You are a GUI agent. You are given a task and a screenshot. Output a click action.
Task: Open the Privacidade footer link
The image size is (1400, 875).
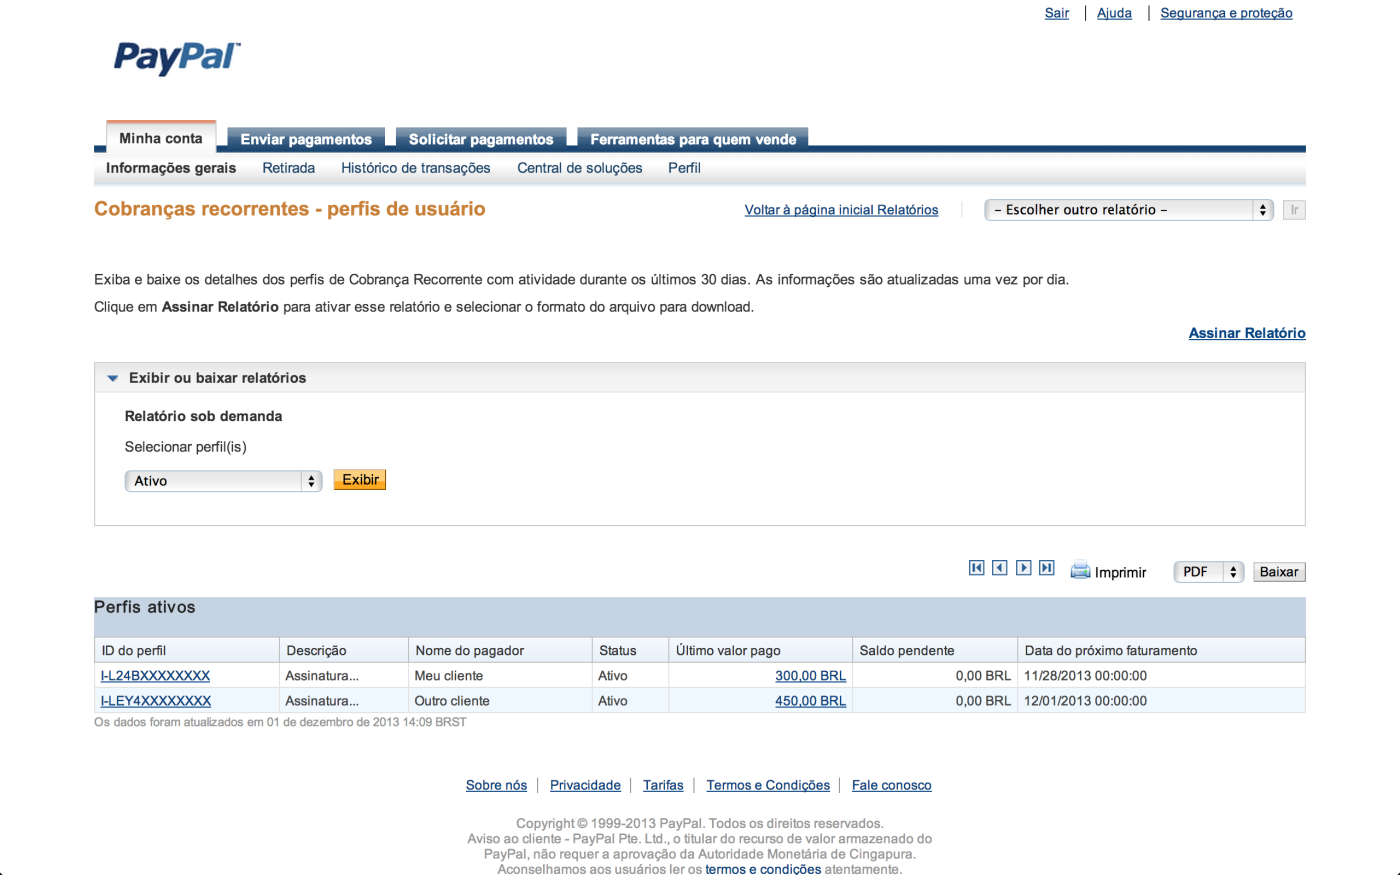coord(585,785)
